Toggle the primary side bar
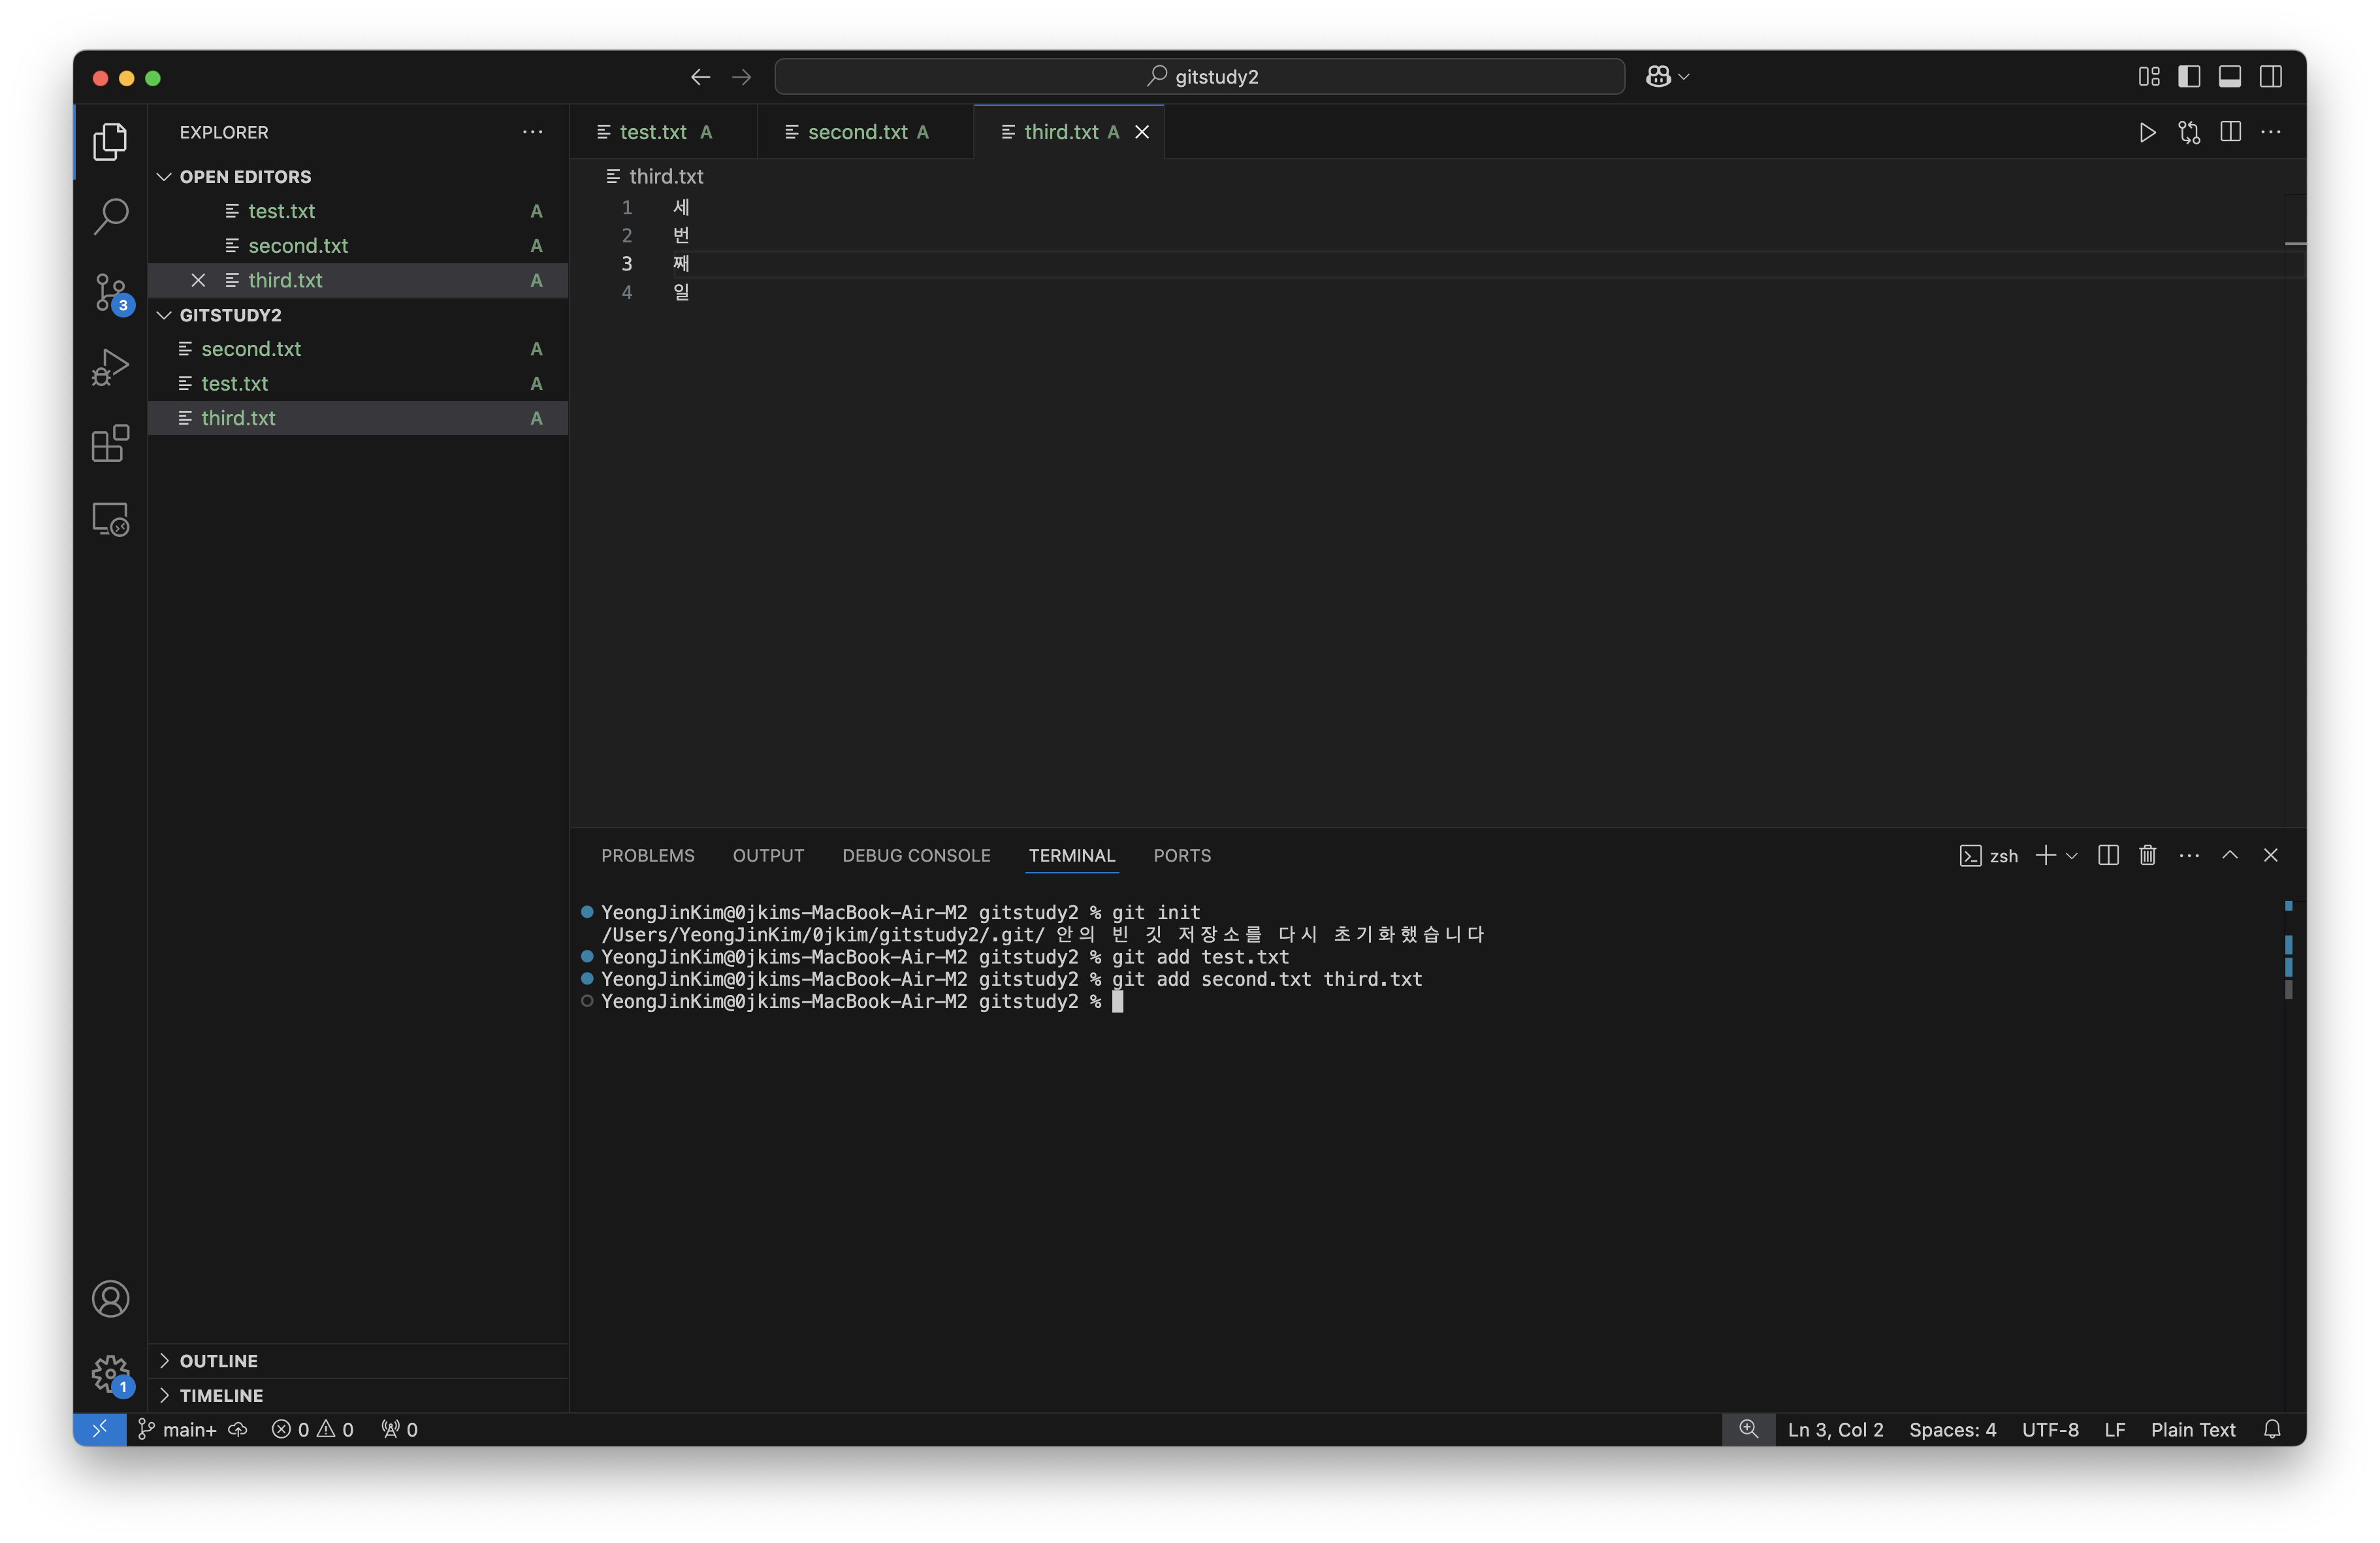The width and height of the screenshot is (2380, 1543). 2189,77
